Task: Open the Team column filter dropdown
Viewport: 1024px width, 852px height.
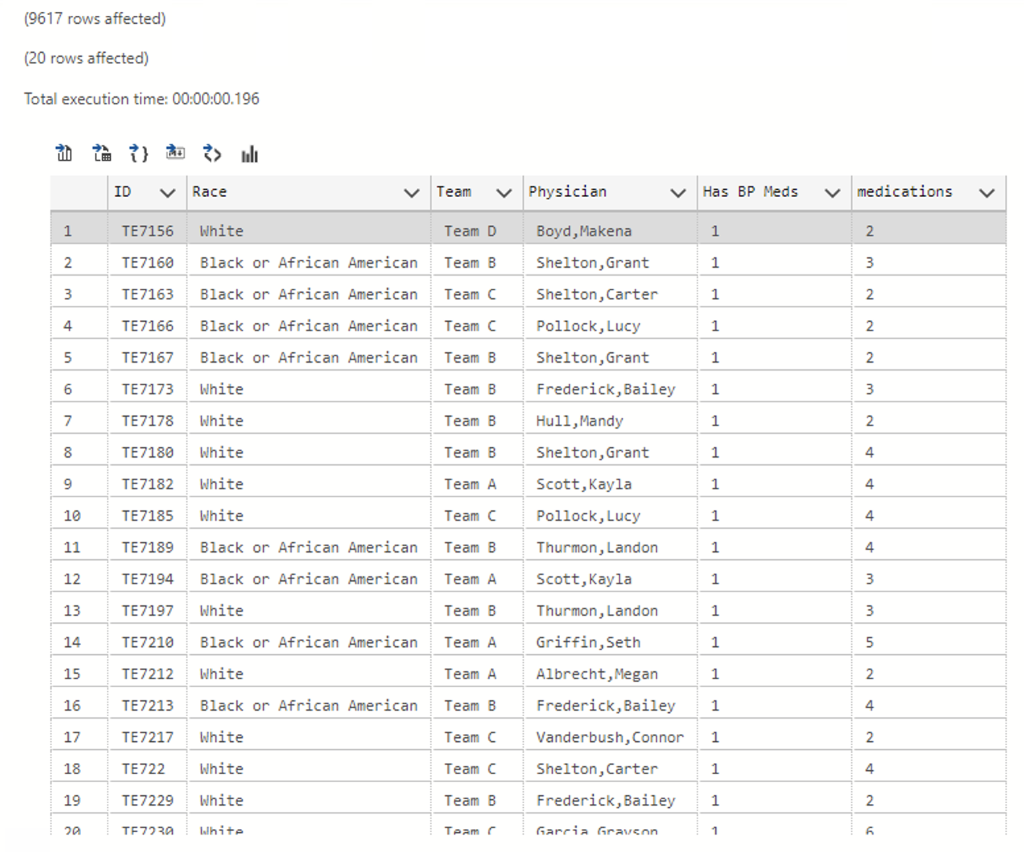Action: tap(504, 193)
